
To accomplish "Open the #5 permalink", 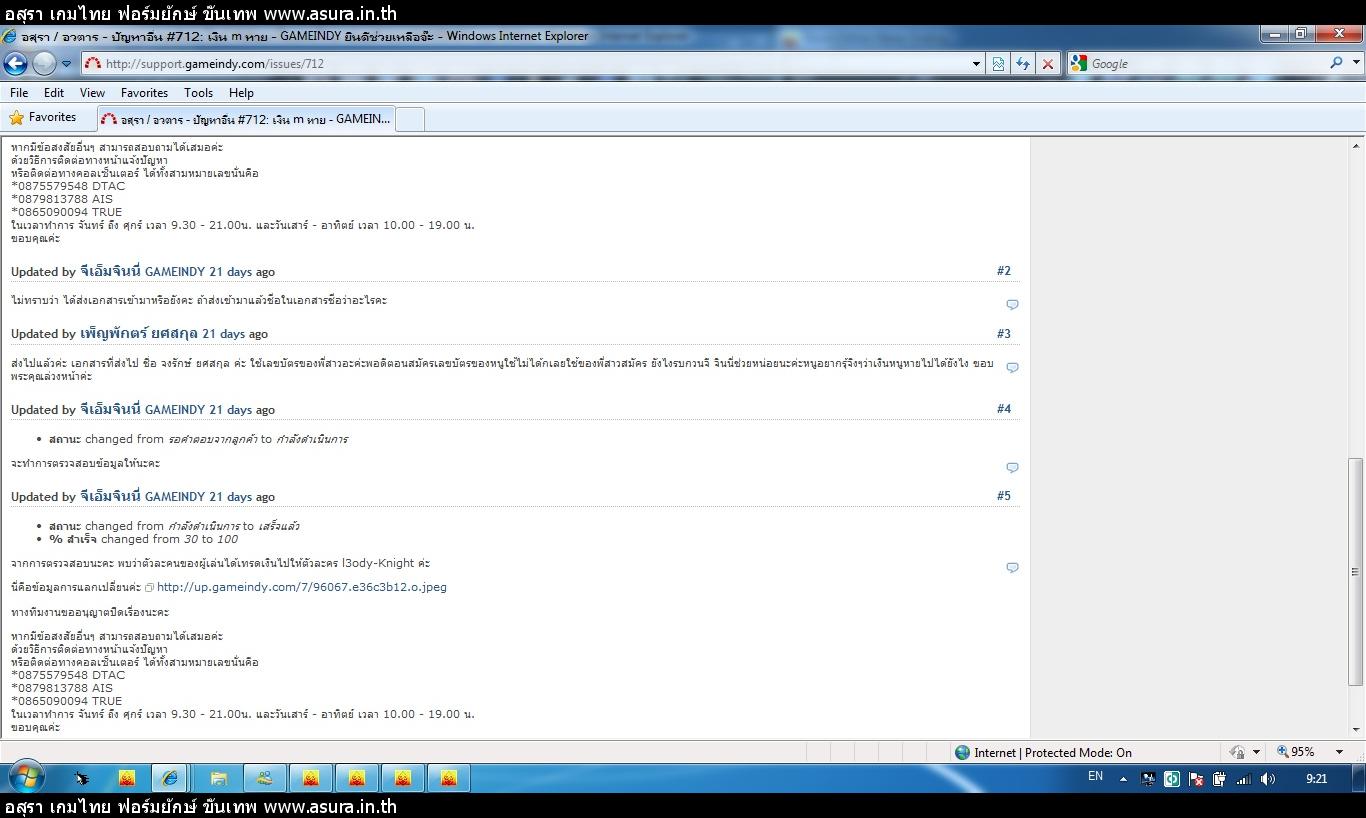I will pos(1004,496).
